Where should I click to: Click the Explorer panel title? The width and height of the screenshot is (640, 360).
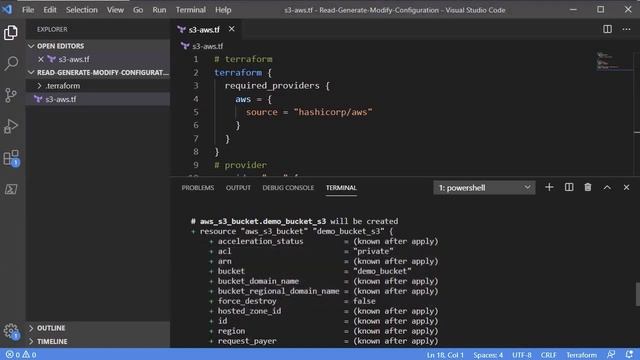click(x=52, y=29)
